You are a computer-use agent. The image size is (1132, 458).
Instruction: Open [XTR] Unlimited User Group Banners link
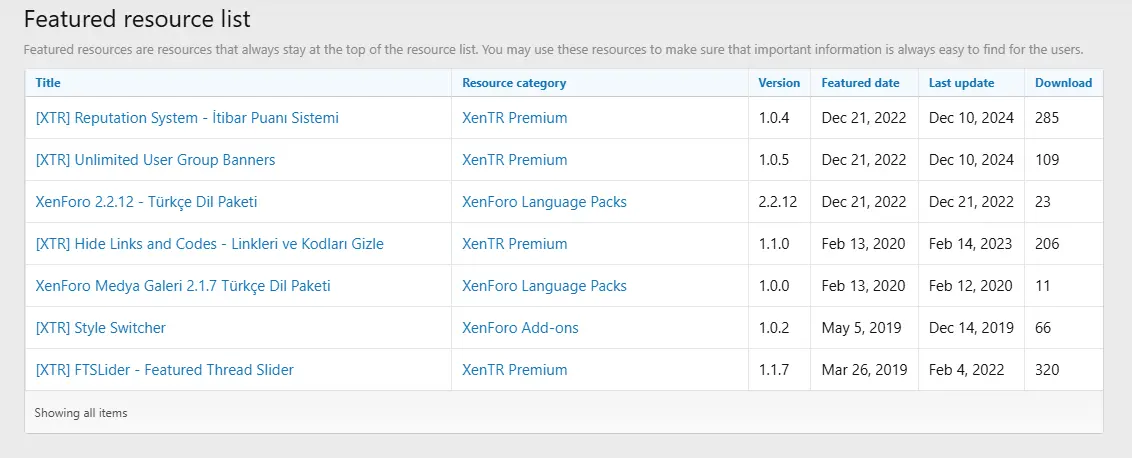155,160
